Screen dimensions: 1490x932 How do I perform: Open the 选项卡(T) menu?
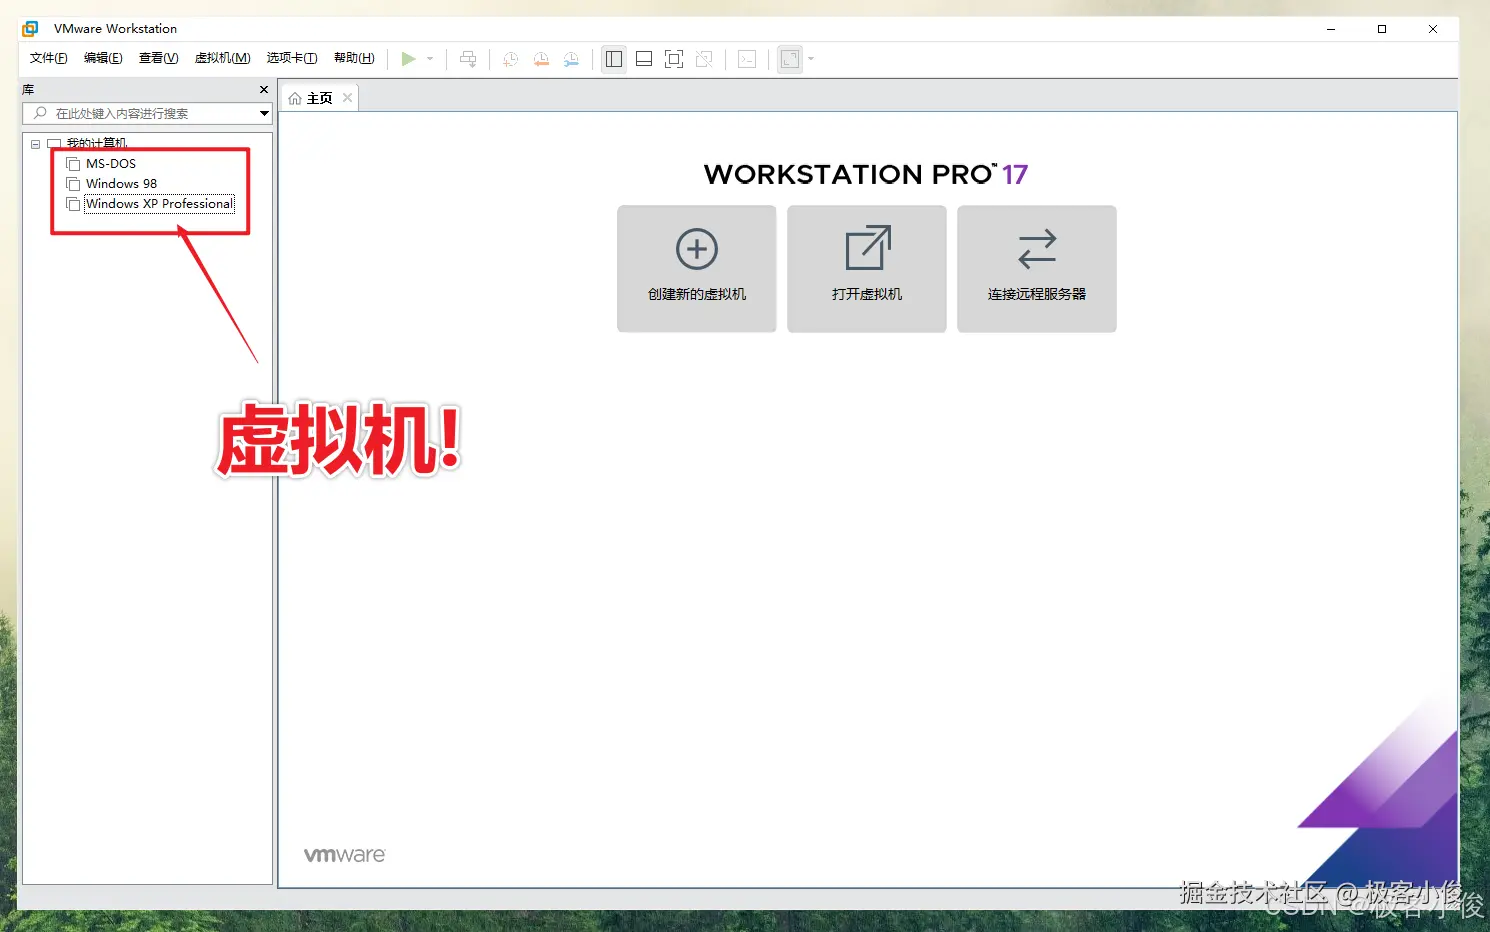click(x=292, y=58)
